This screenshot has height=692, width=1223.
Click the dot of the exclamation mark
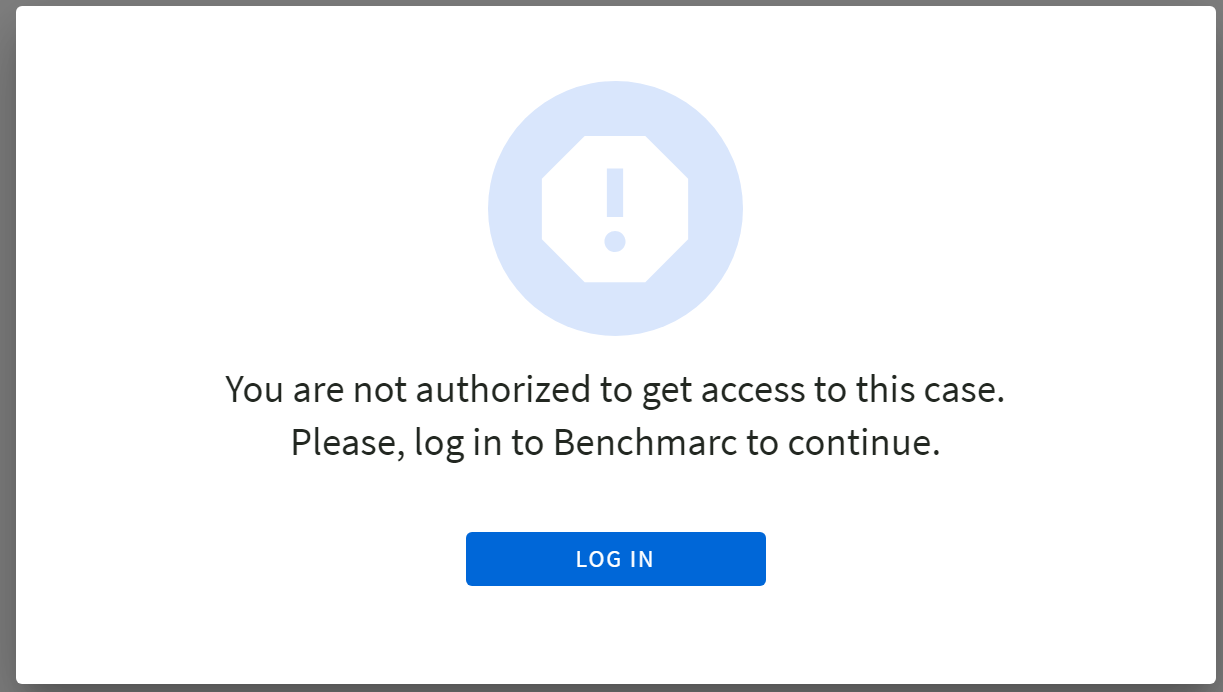coord(615,241)
